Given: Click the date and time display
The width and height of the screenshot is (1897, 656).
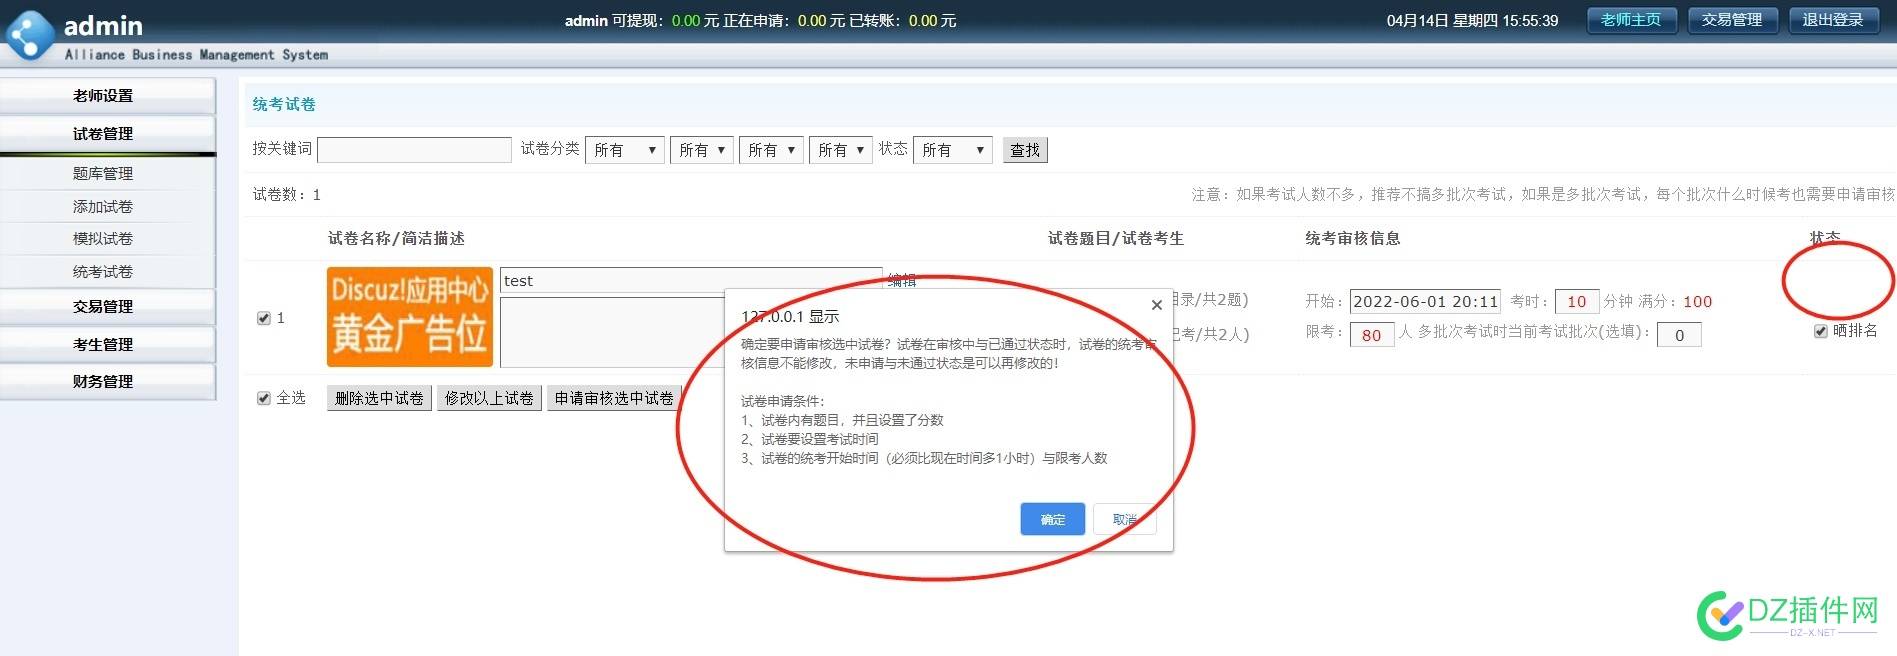Looking at the screenshot, I should tap(1472, 20).
